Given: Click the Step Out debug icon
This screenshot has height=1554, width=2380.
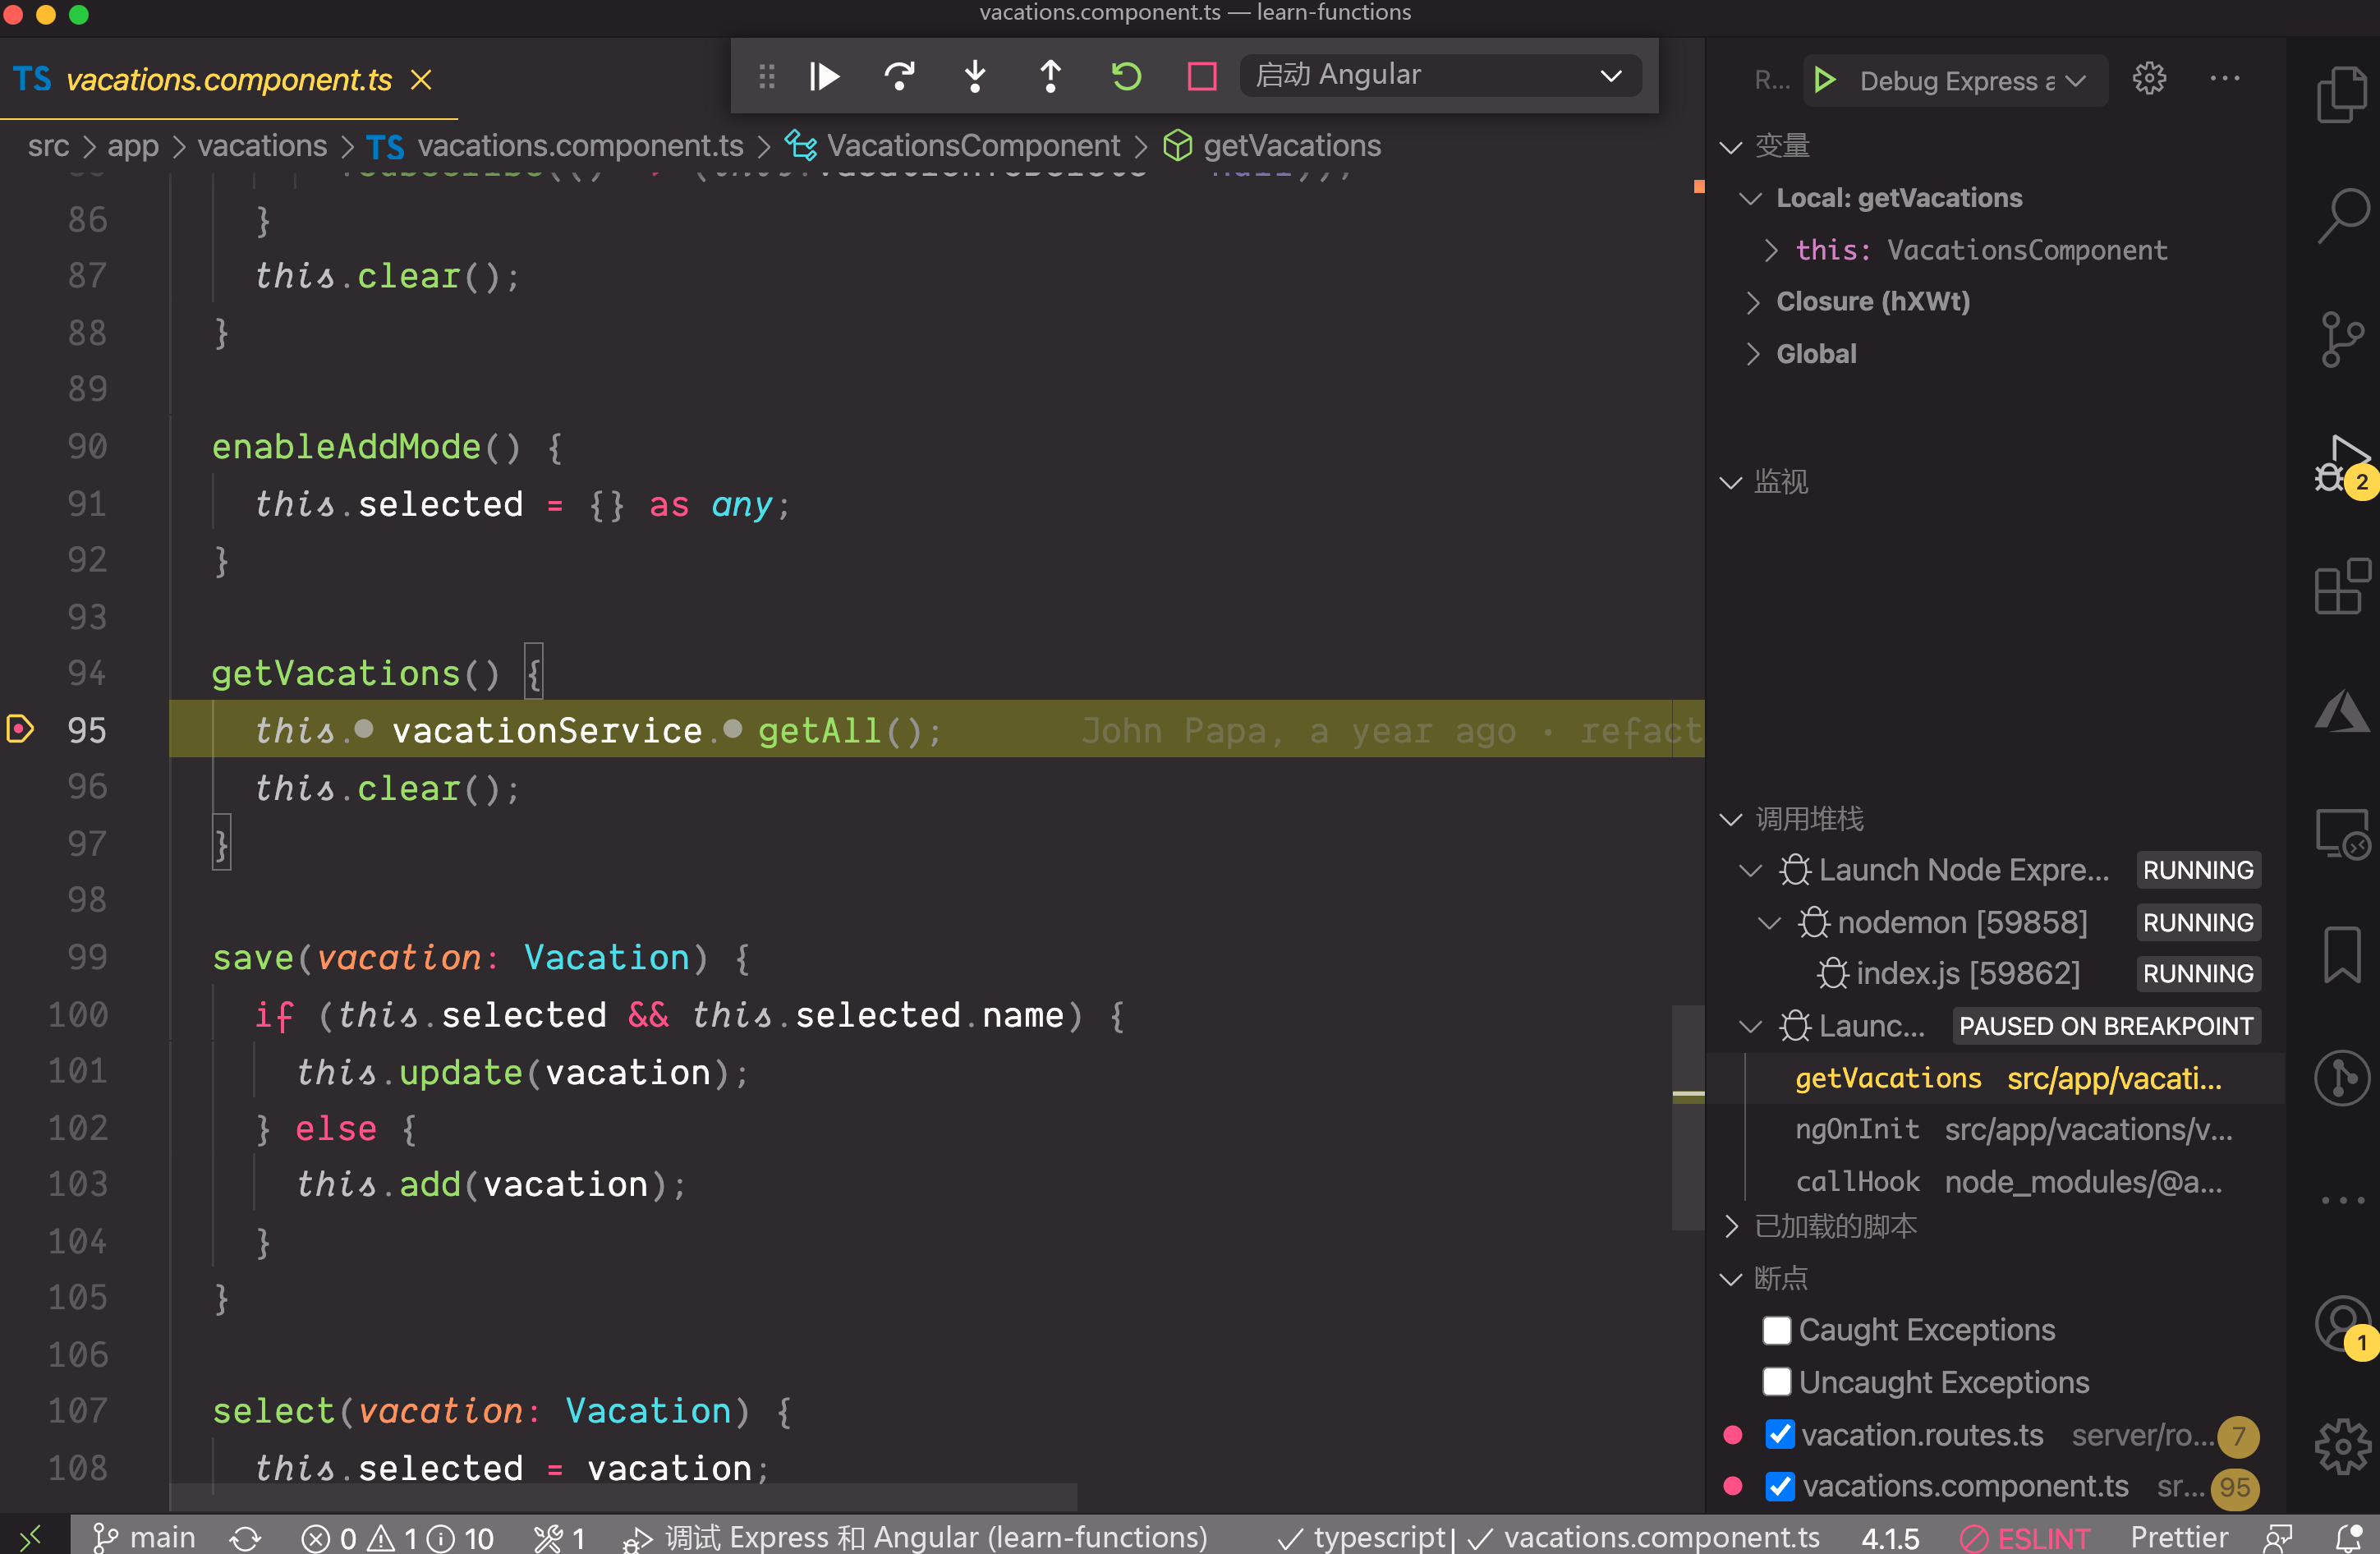Looking at the screenshot, I should (x=1050, y=76).
